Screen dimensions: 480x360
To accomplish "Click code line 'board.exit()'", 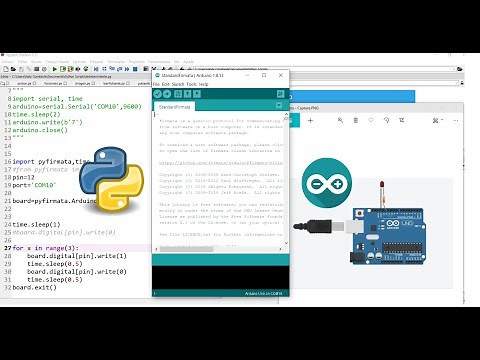I will (35, 287).
